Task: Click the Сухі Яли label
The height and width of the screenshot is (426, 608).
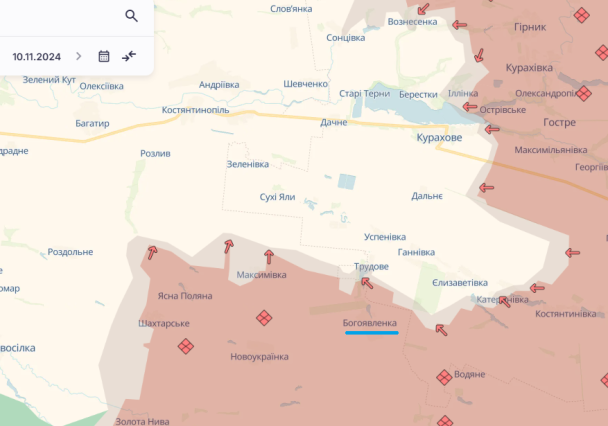Action: 277,197
